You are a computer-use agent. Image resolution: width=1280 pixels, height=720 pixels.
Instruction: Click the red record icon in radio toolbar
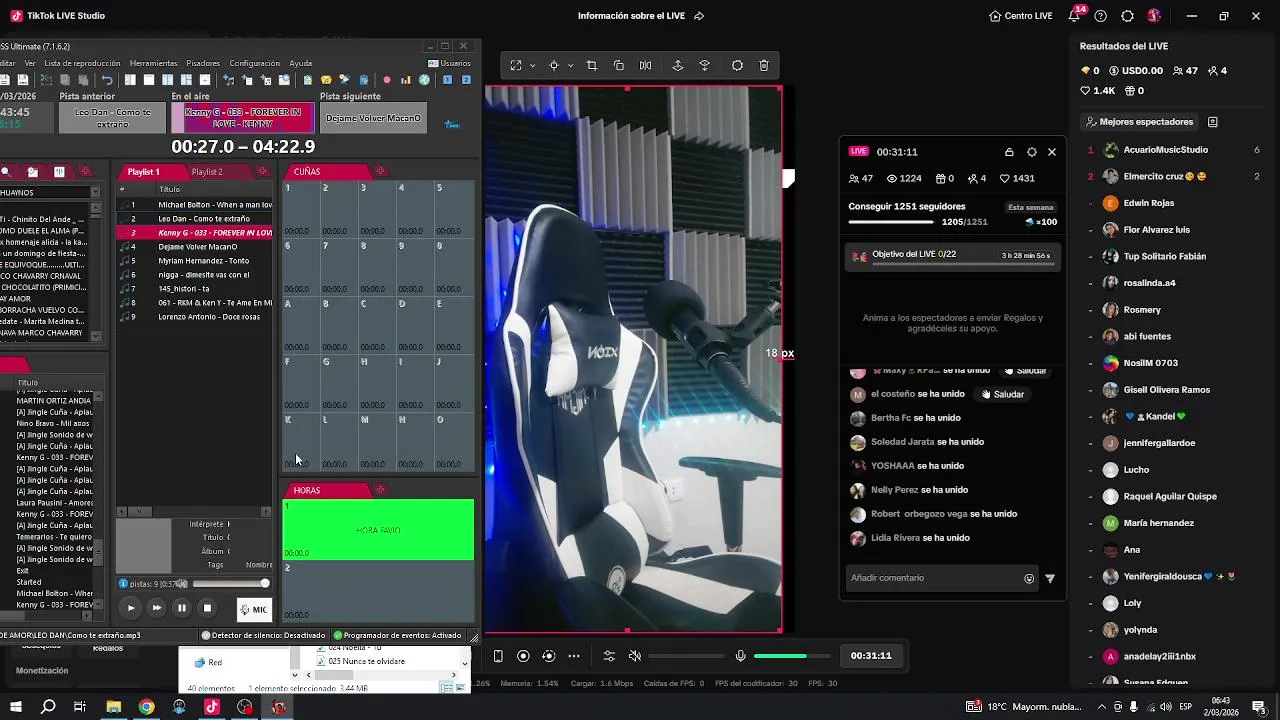pos(387,80)
